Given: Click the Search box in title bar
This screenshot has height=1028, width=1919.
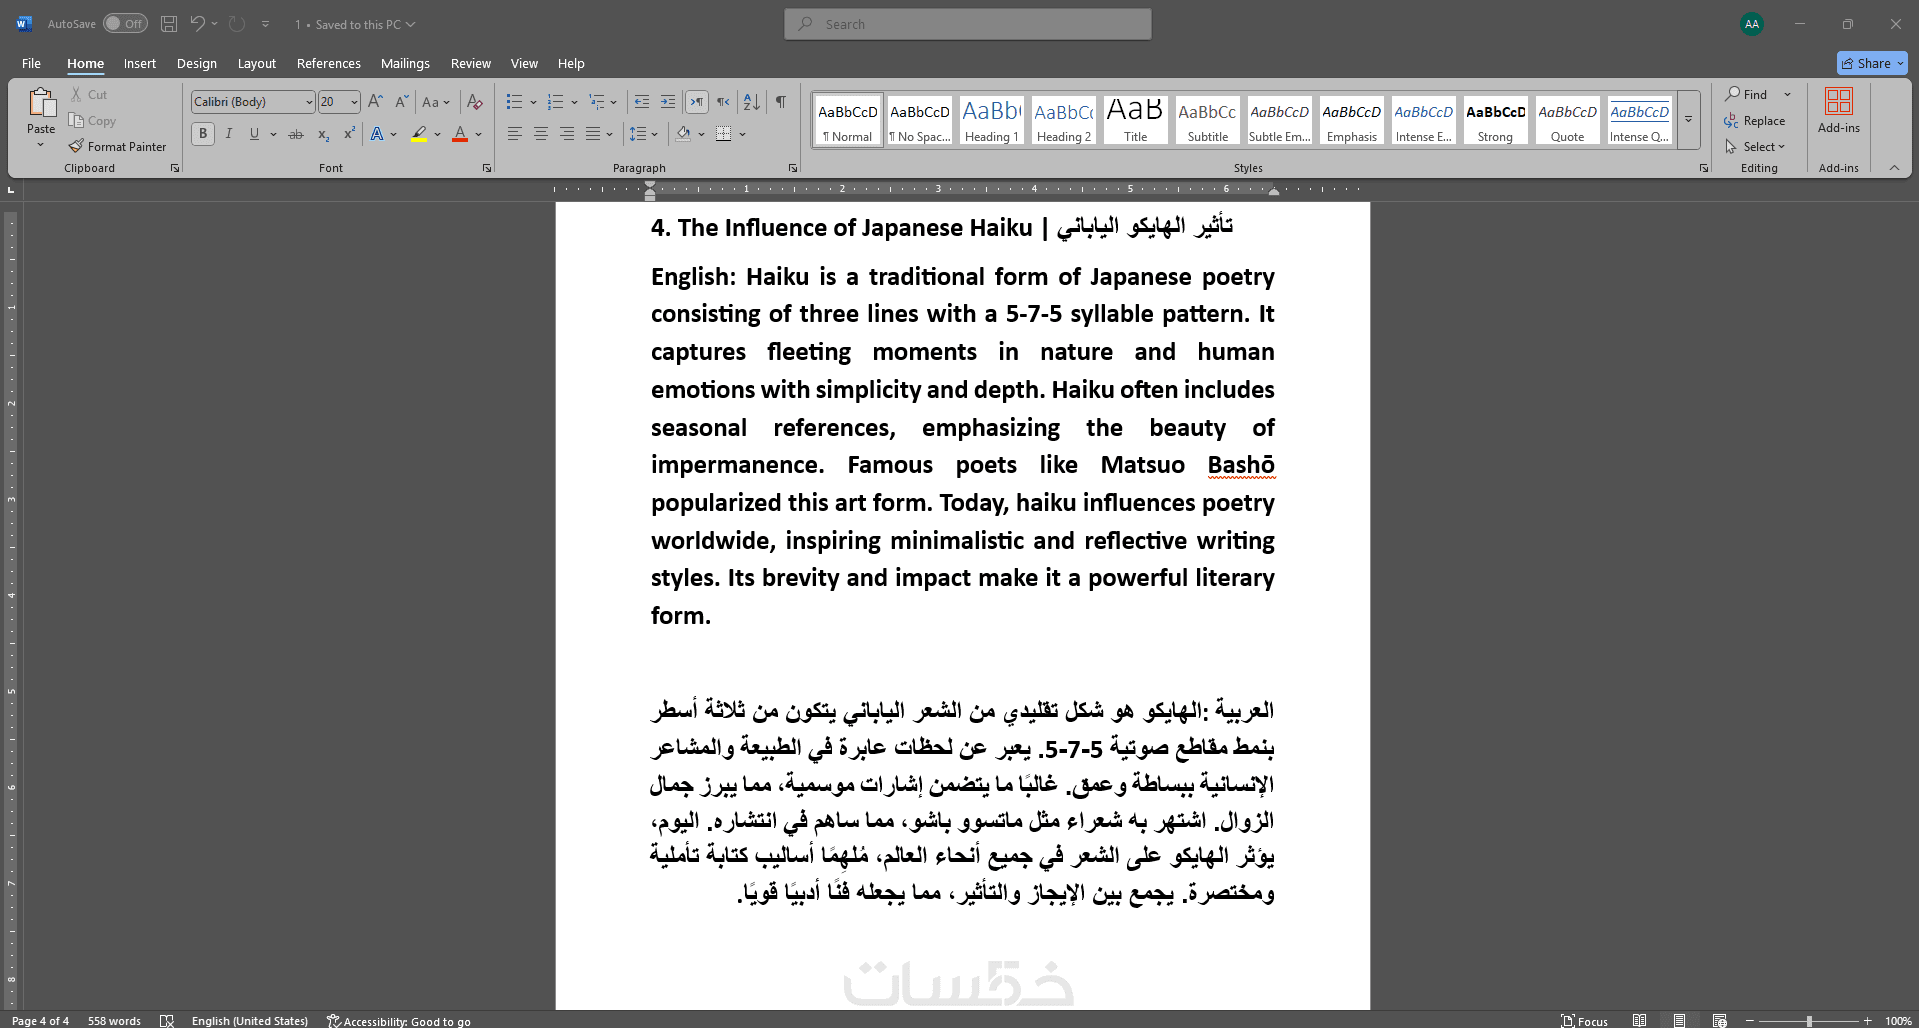Looking at the screenshot, I should coord(967,24).
